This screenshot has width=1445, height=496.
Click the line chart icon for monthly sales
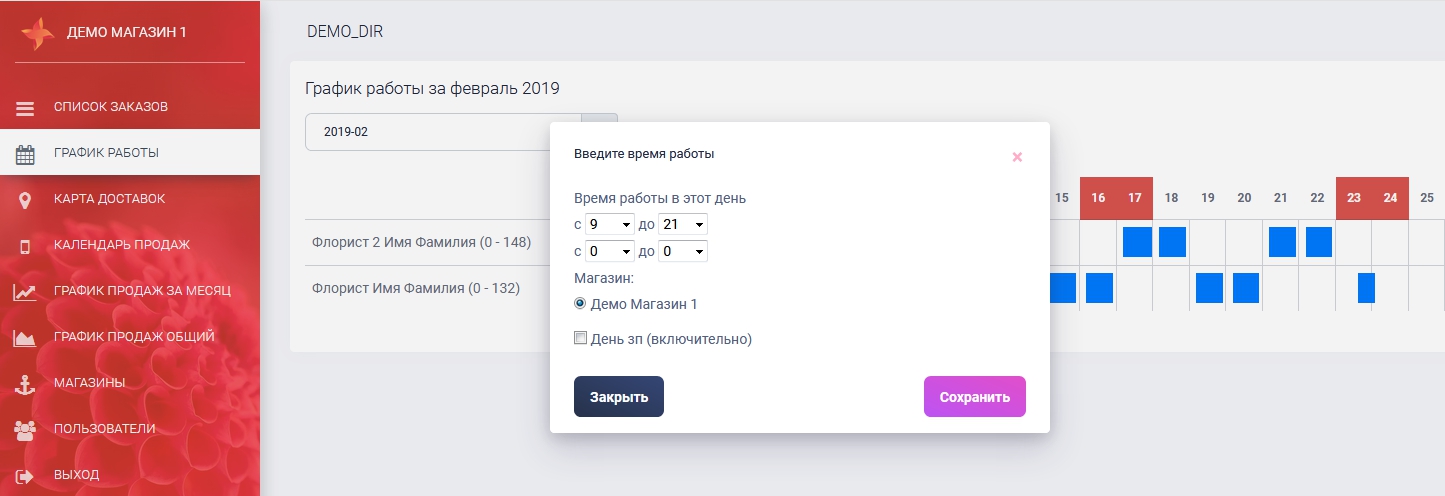click(x=25, y=292)
